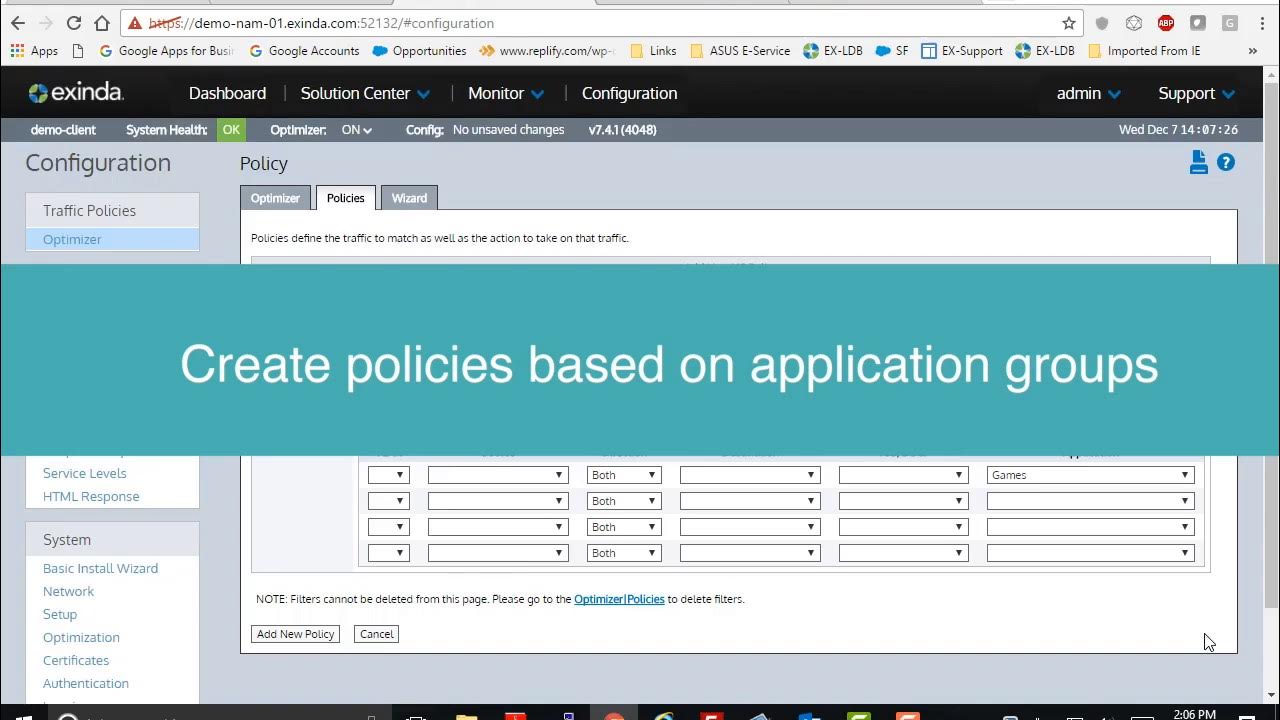The width and height of the screenshot is (1280, 720).
Task: Bookmark this page with the star icon
Action: tap(1069, 22)
